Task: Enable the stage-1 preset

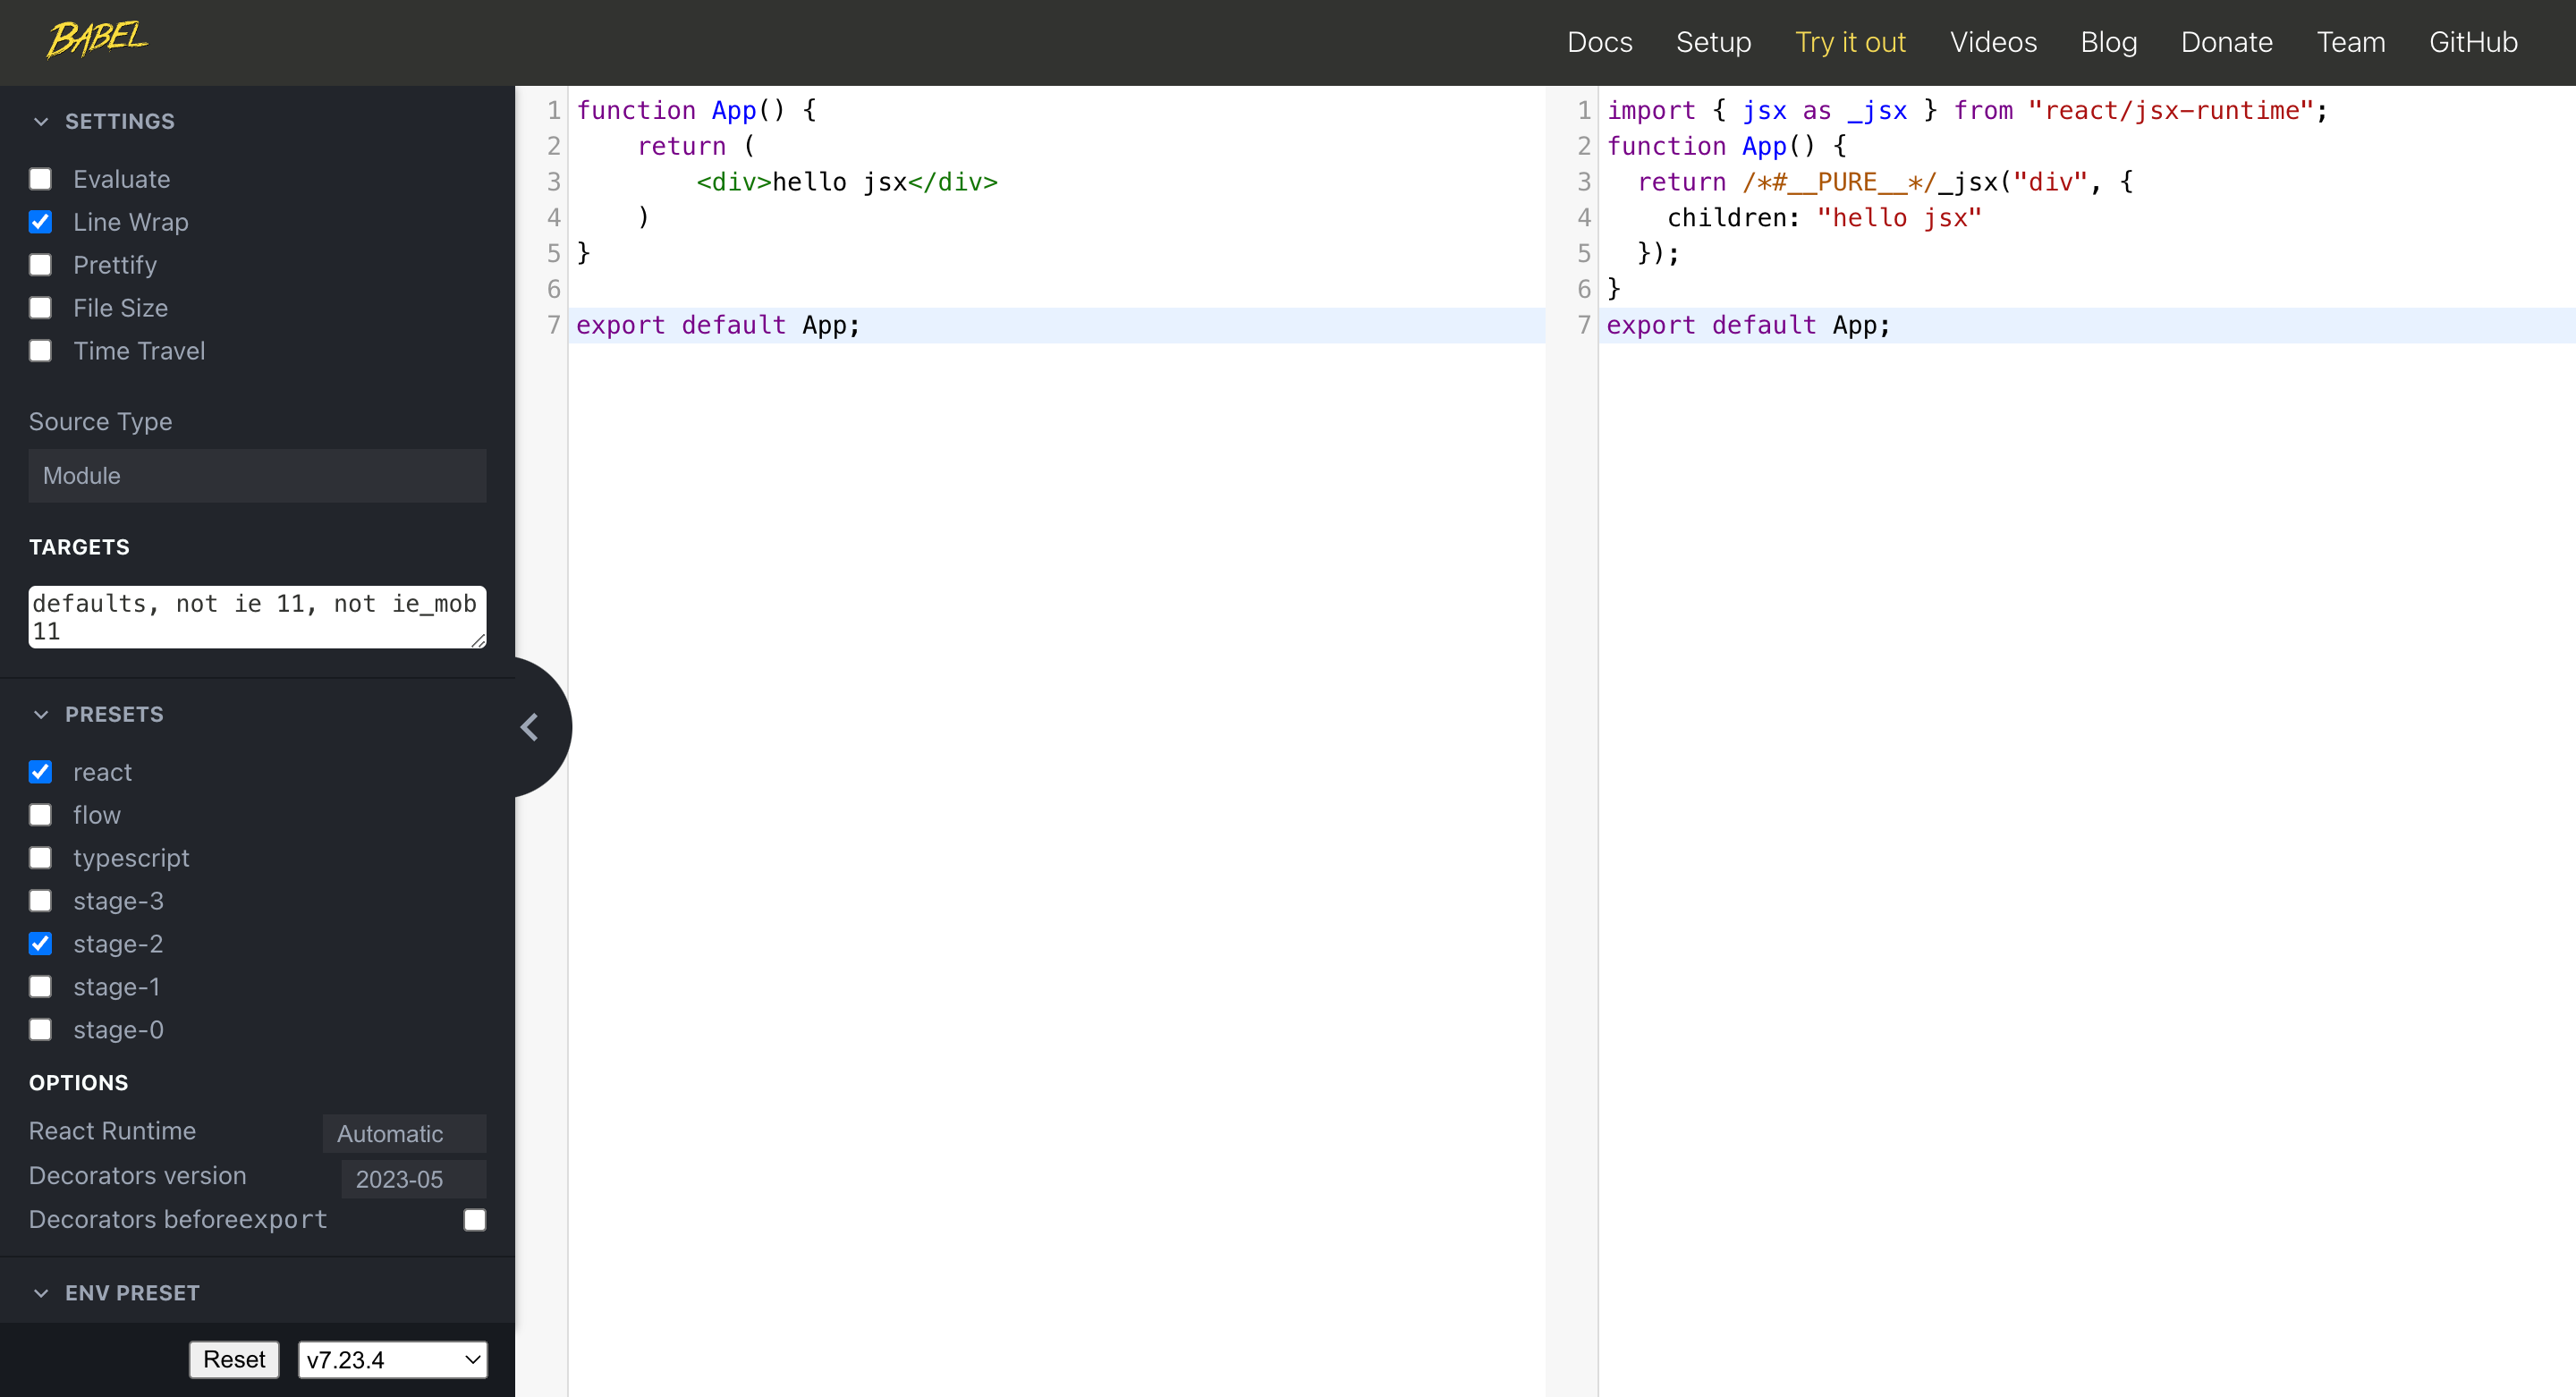Action: point(40,987)
